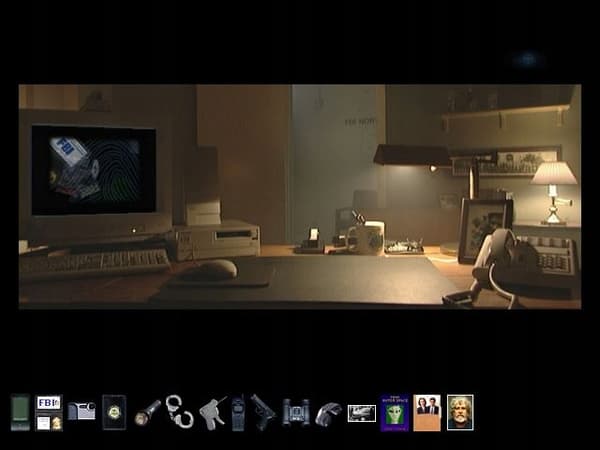
Task: Click the framed group photo on wall
Action: [506, 161]
